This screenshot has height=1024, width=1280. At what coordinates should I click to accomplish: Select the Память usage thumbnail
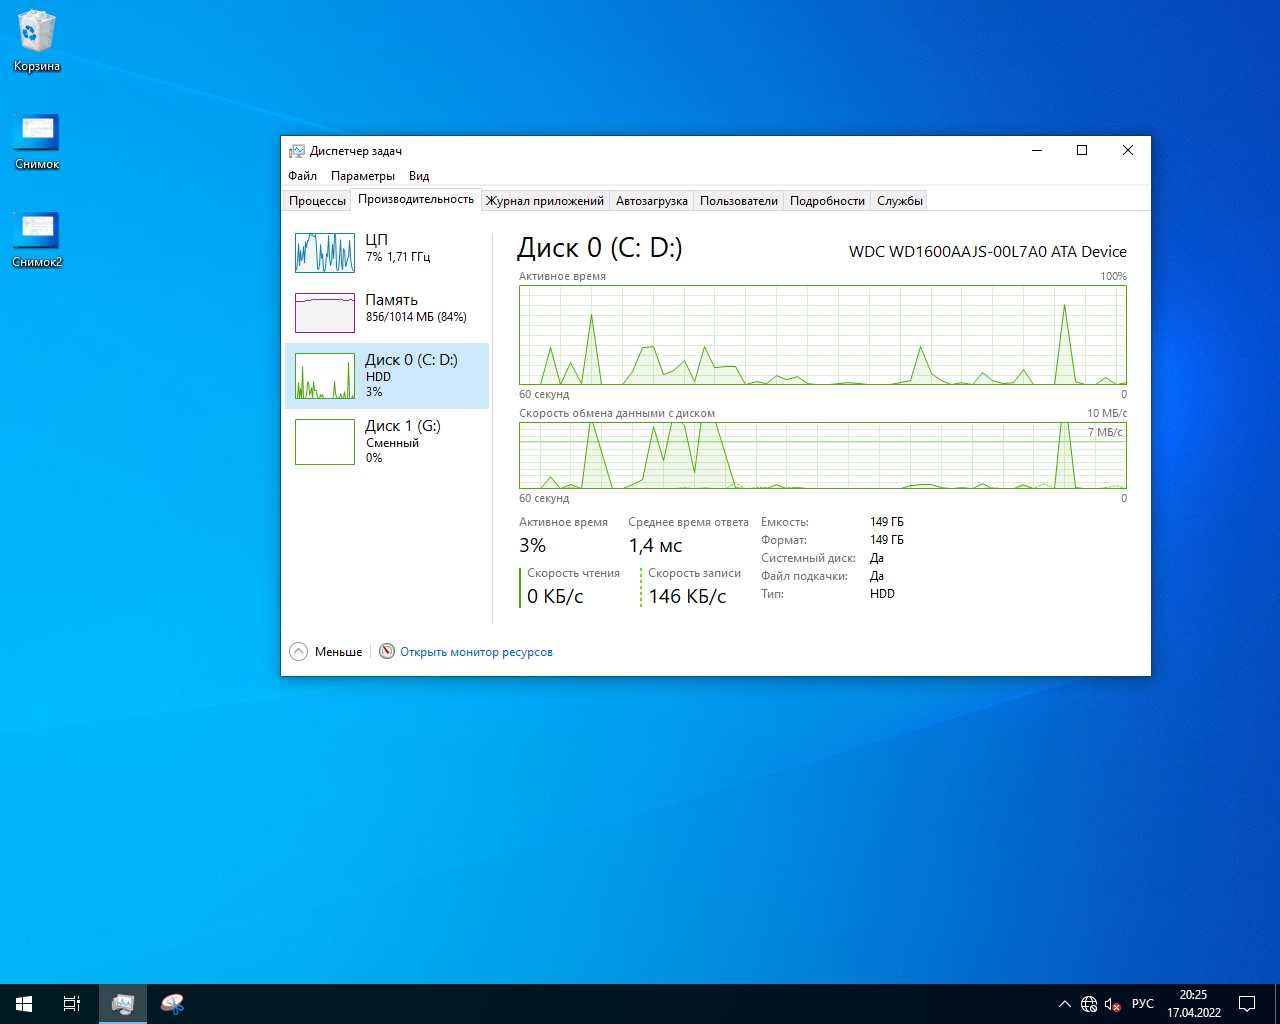point(325,313)
